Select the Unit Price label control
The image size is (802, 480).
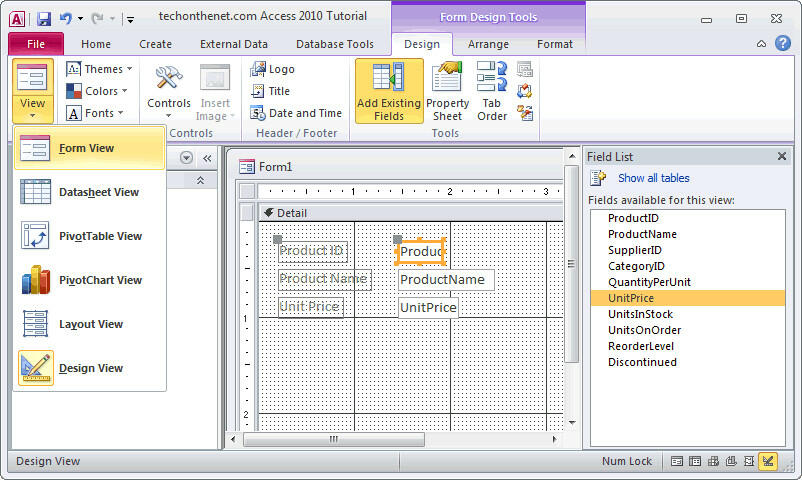pyautogui.click(x=310, y=307)
